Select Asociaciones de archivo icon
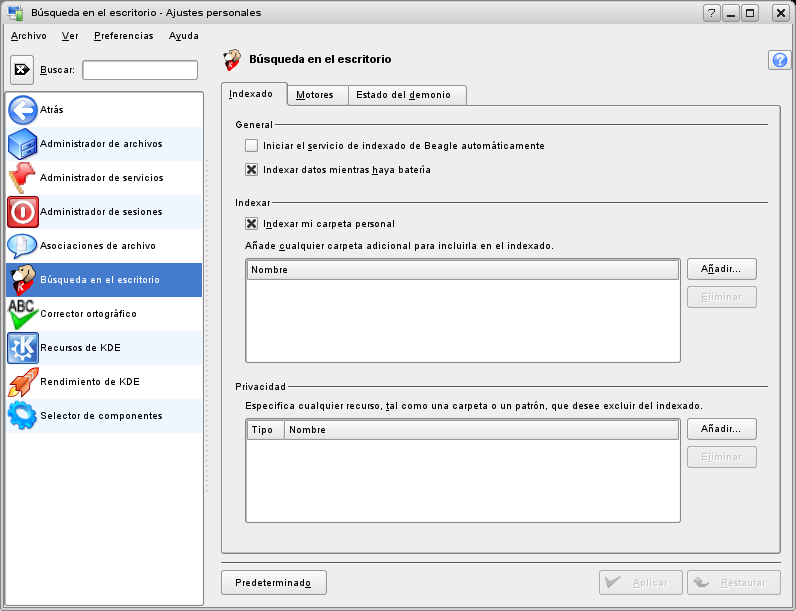Screen dimensions: 796x611 [x=22, y=246]
